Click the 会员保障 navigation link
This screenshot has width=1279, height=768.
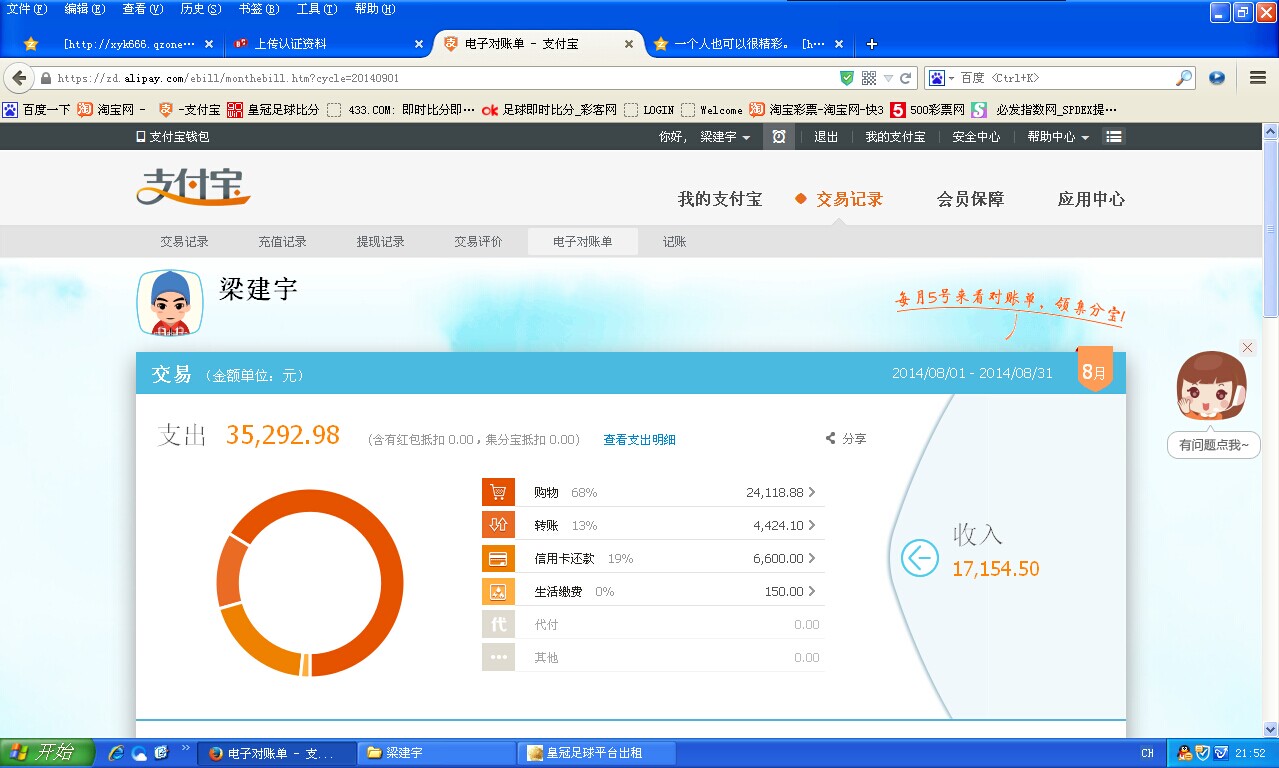pos(970,199)
